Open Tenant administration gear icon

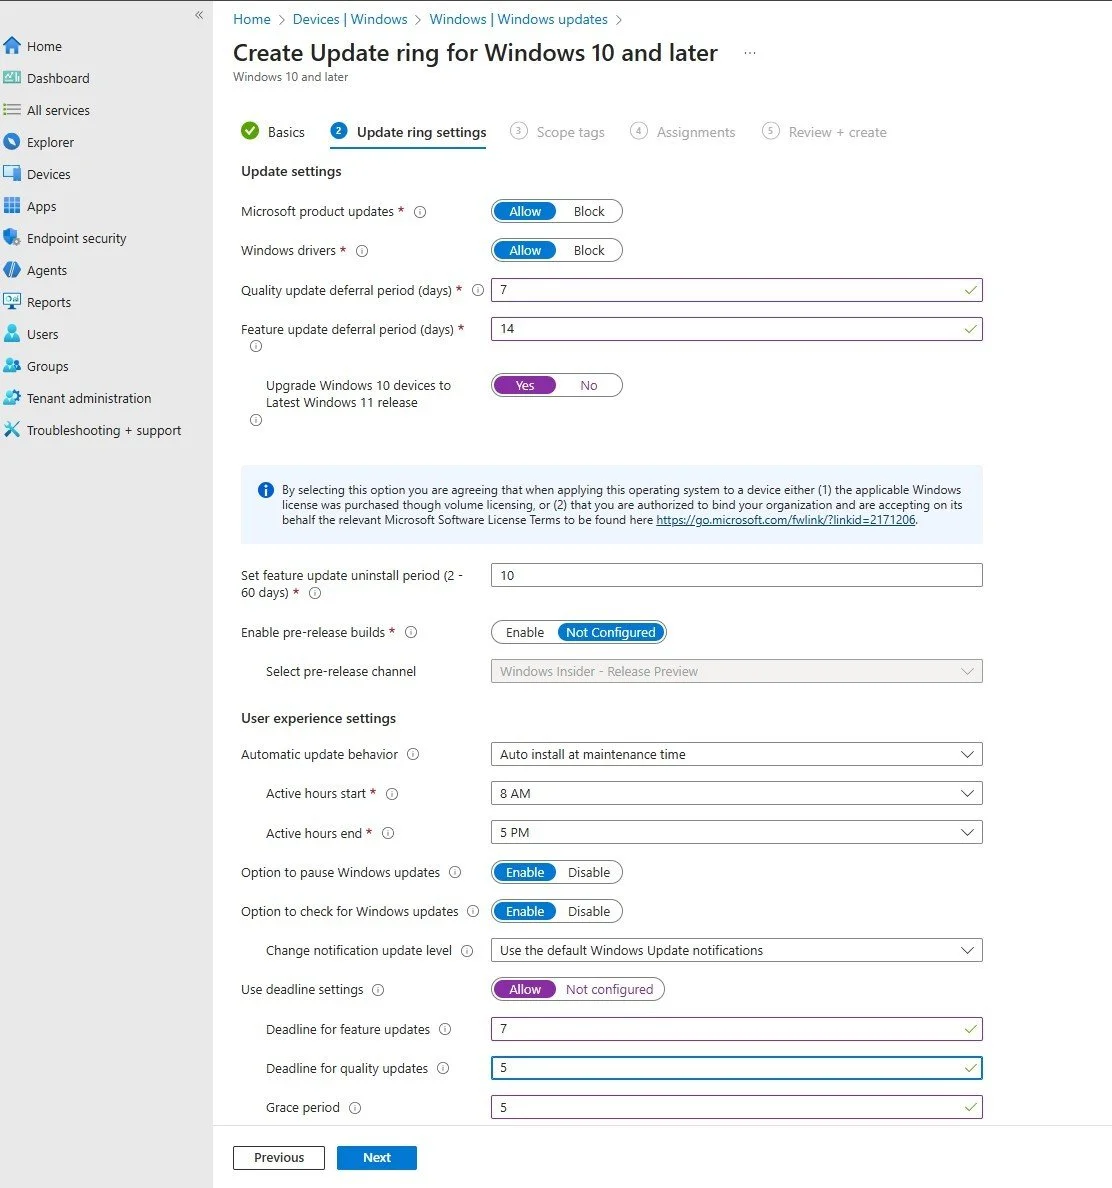[11, 397]
